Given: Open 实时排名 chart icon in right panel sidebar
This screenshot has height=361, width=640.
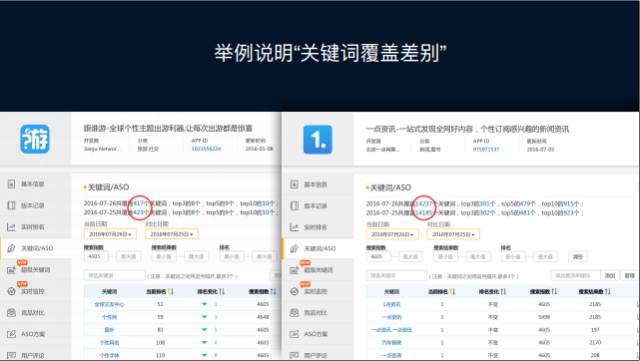Looking at the screenshot, I should point(294,227).
